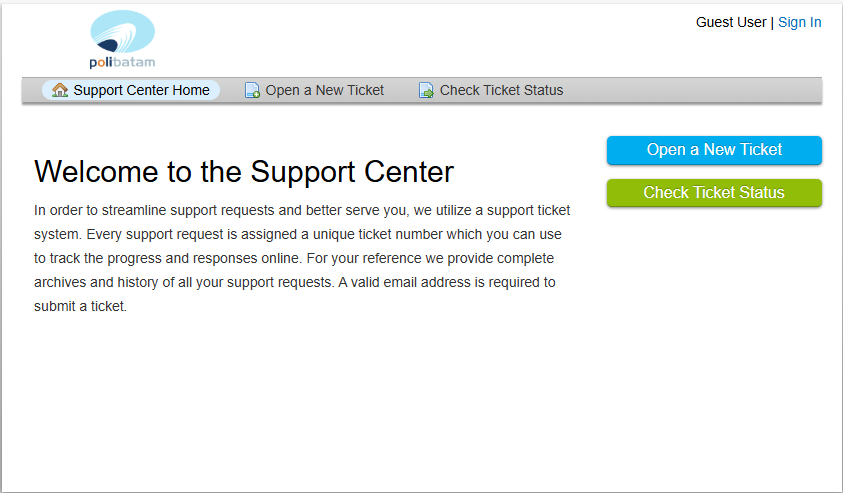Click the separator bar between Guest User and Sign In
The width and height of the screenshot is (843, 493).
pyautogui.click(x=772, y=22)
